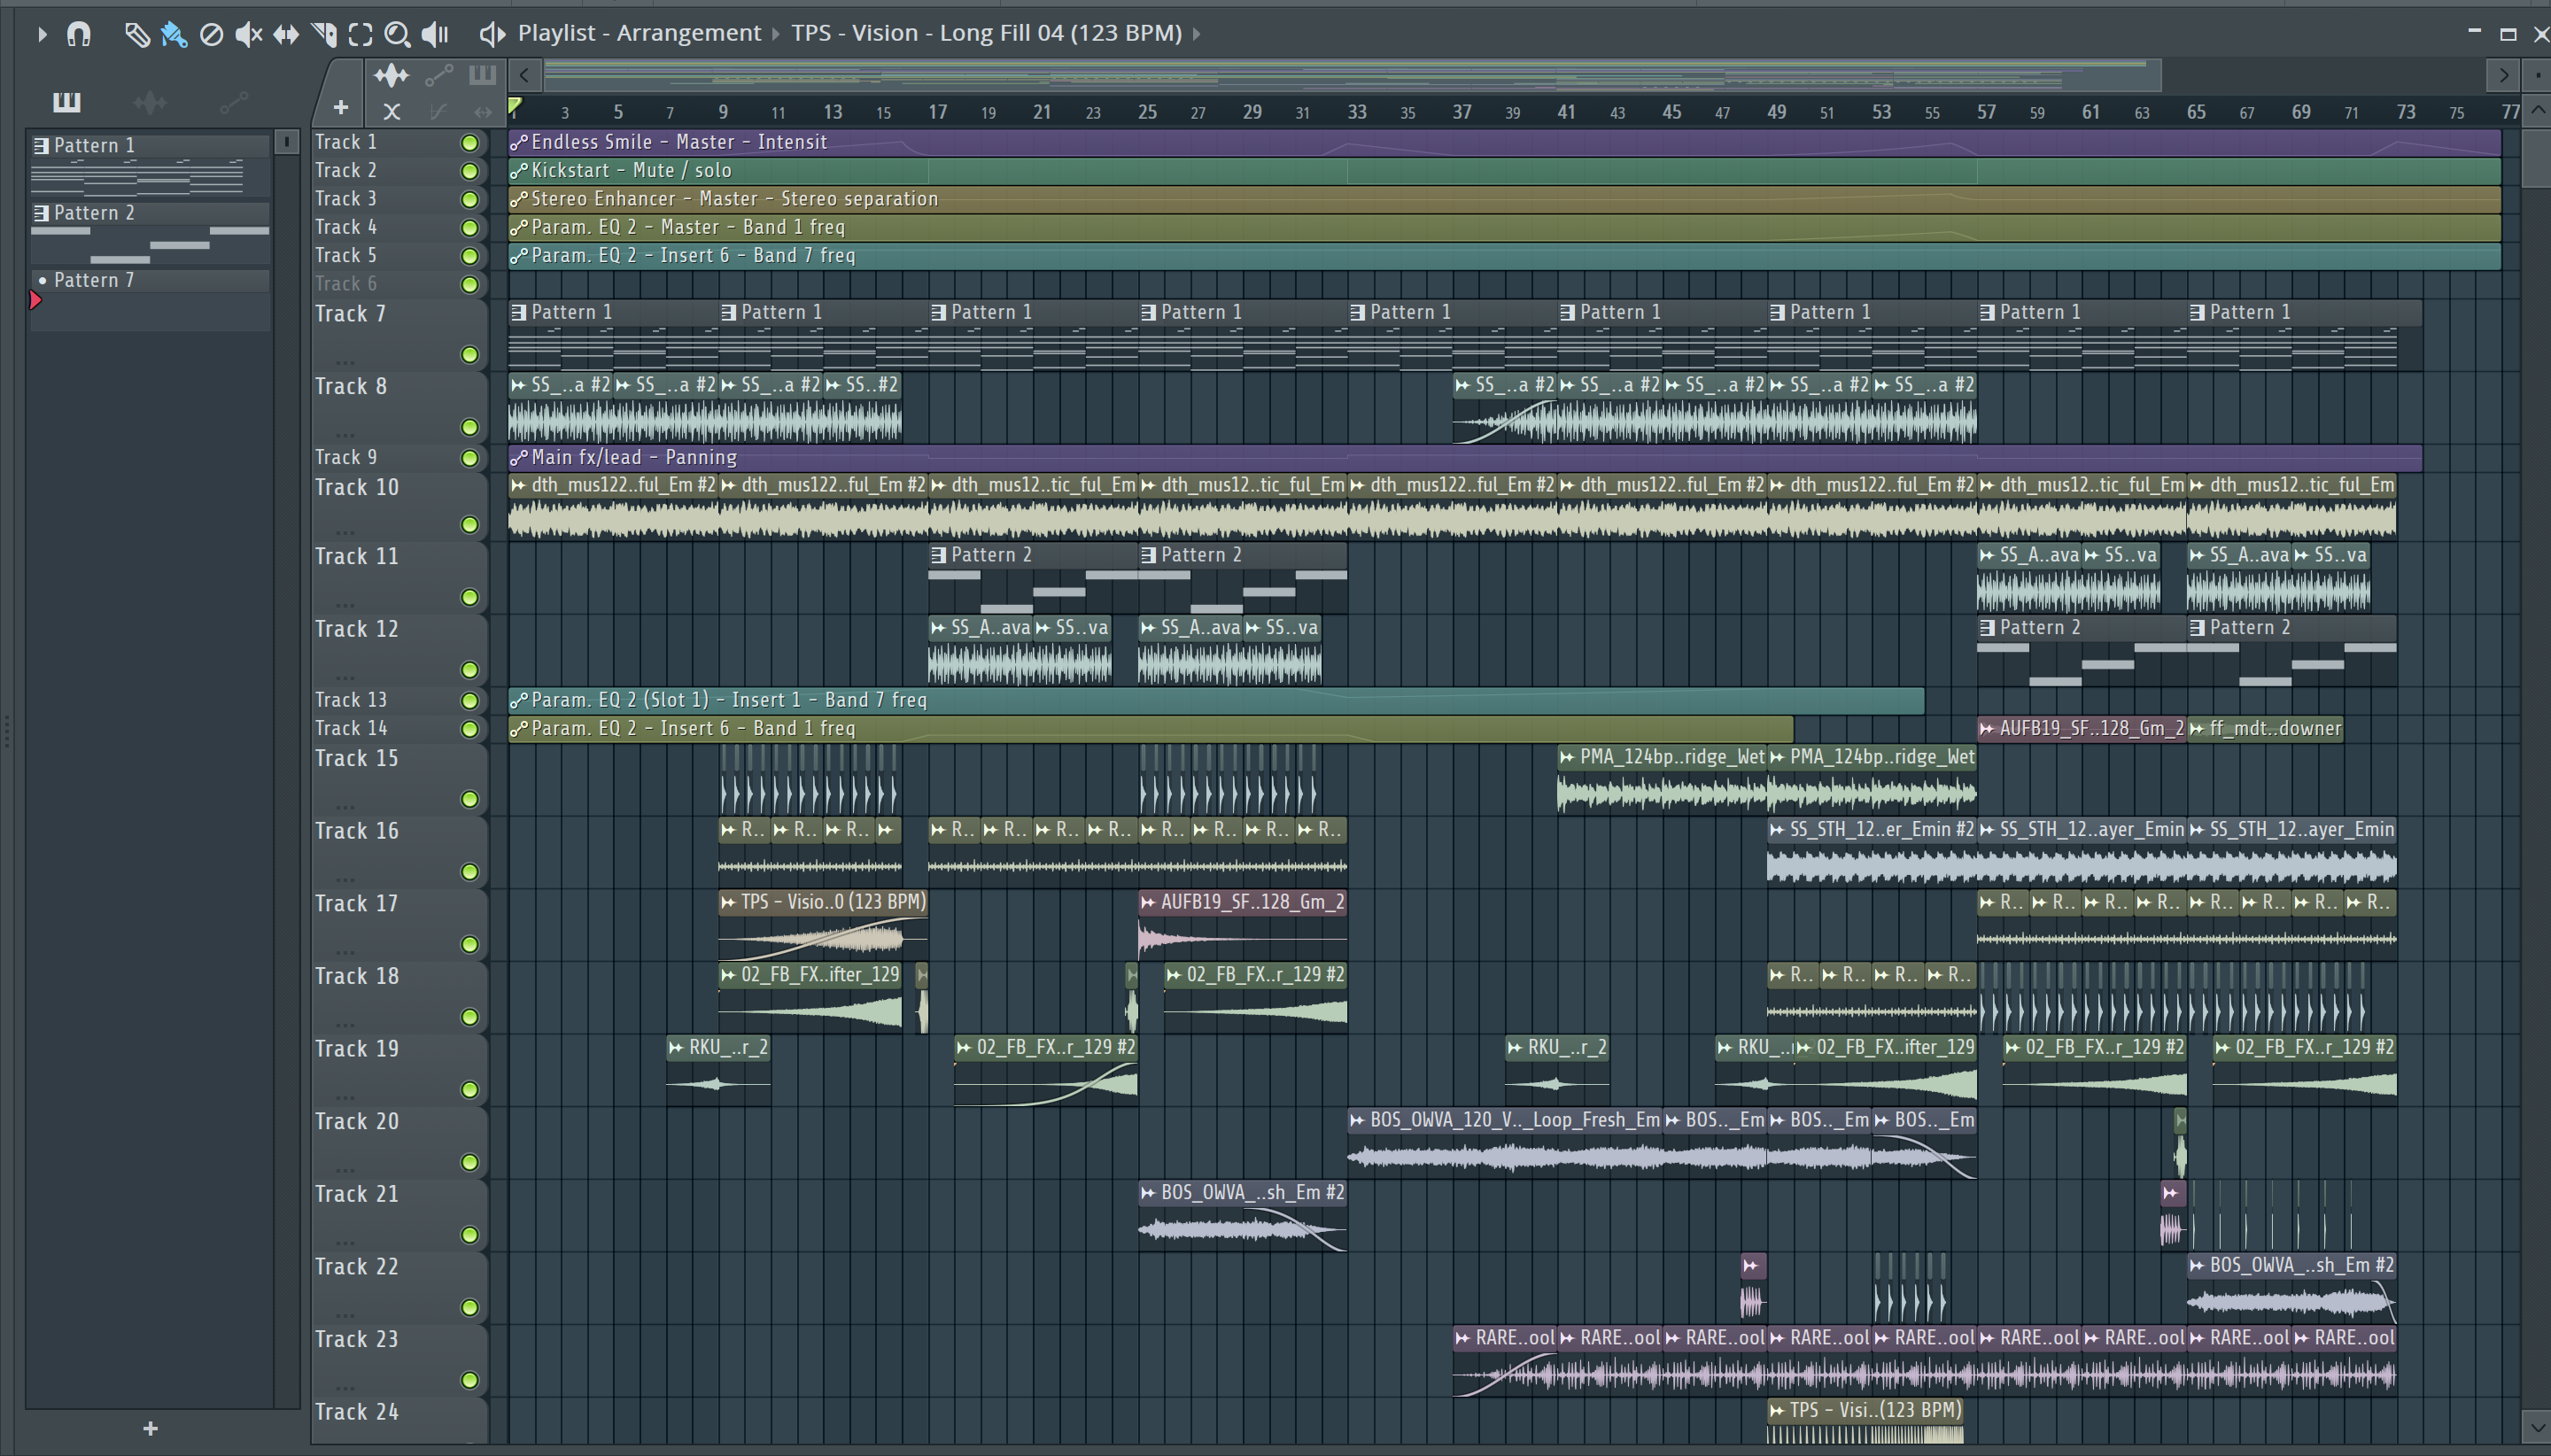2551x1456 pixels.
Task: Toggle the magnet snap icon
Action: tap(79, 34)
